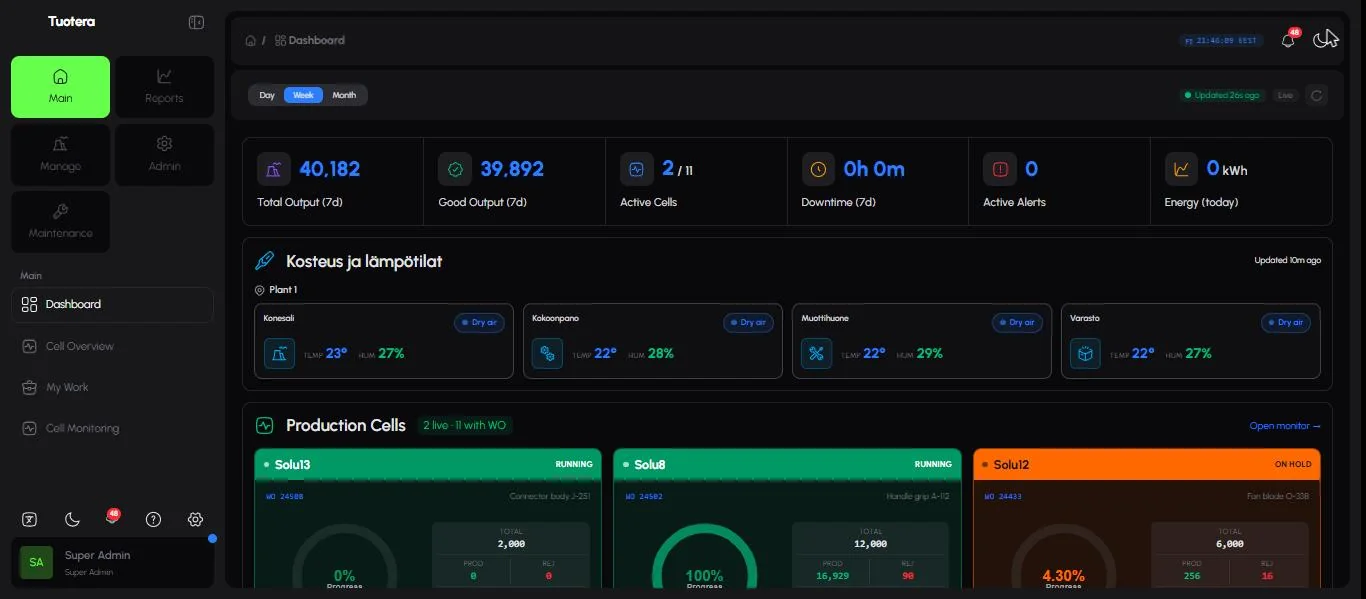Viewport: 1366px width, 599px height.
Task: Click the pen icon beside Kosteus ja lämpötilat
Action: 265,261
